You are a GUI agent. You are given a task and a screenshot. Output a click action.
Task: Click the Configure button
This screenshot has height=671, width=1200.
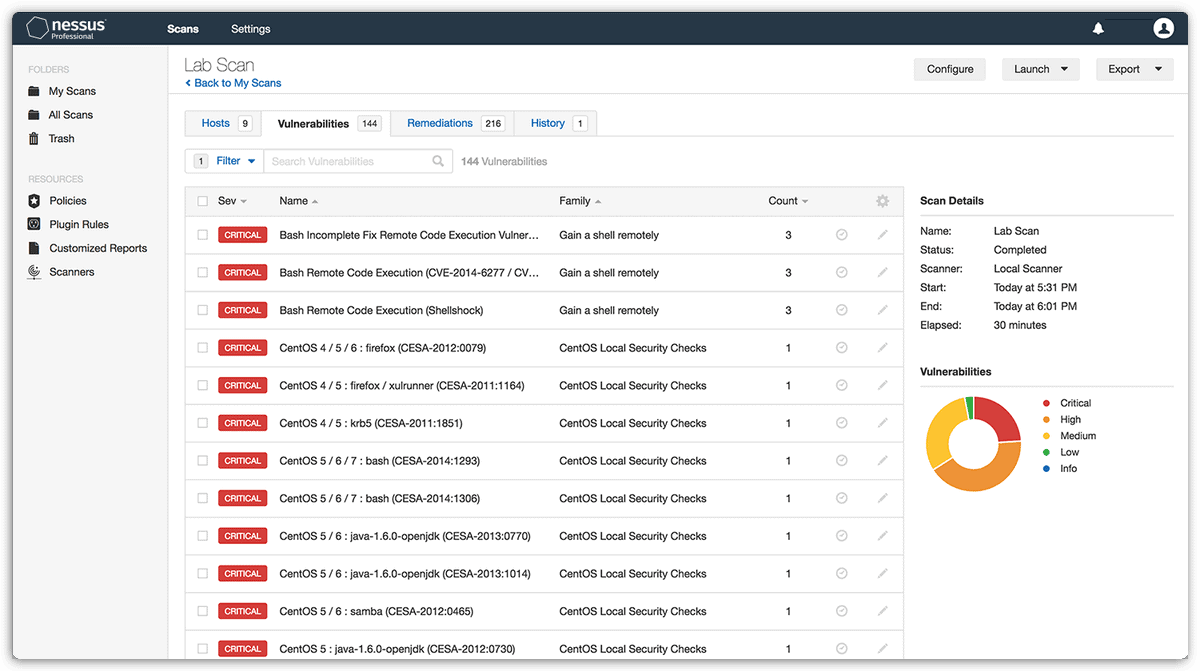click(x=950, y=69)
